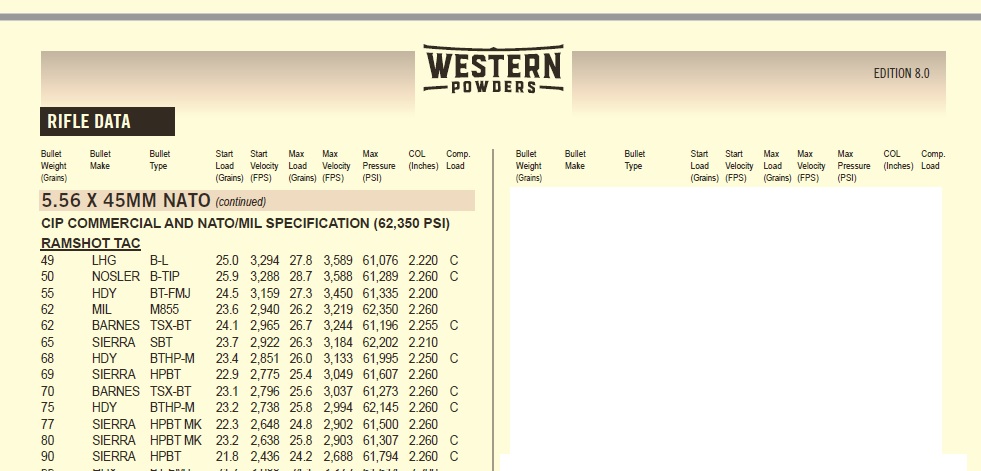Screen dimensions: 981x471
Task: Select the "61,289" max pressure value
Action: pyautogui.click(x=380, y=276)
